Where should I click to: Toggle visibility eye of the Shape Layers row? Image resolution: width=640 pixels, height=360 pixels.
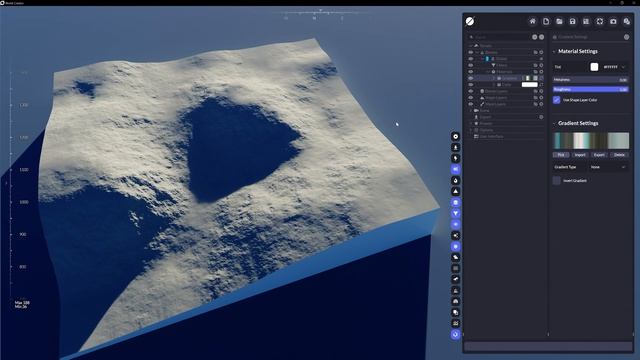coord(471,98)
